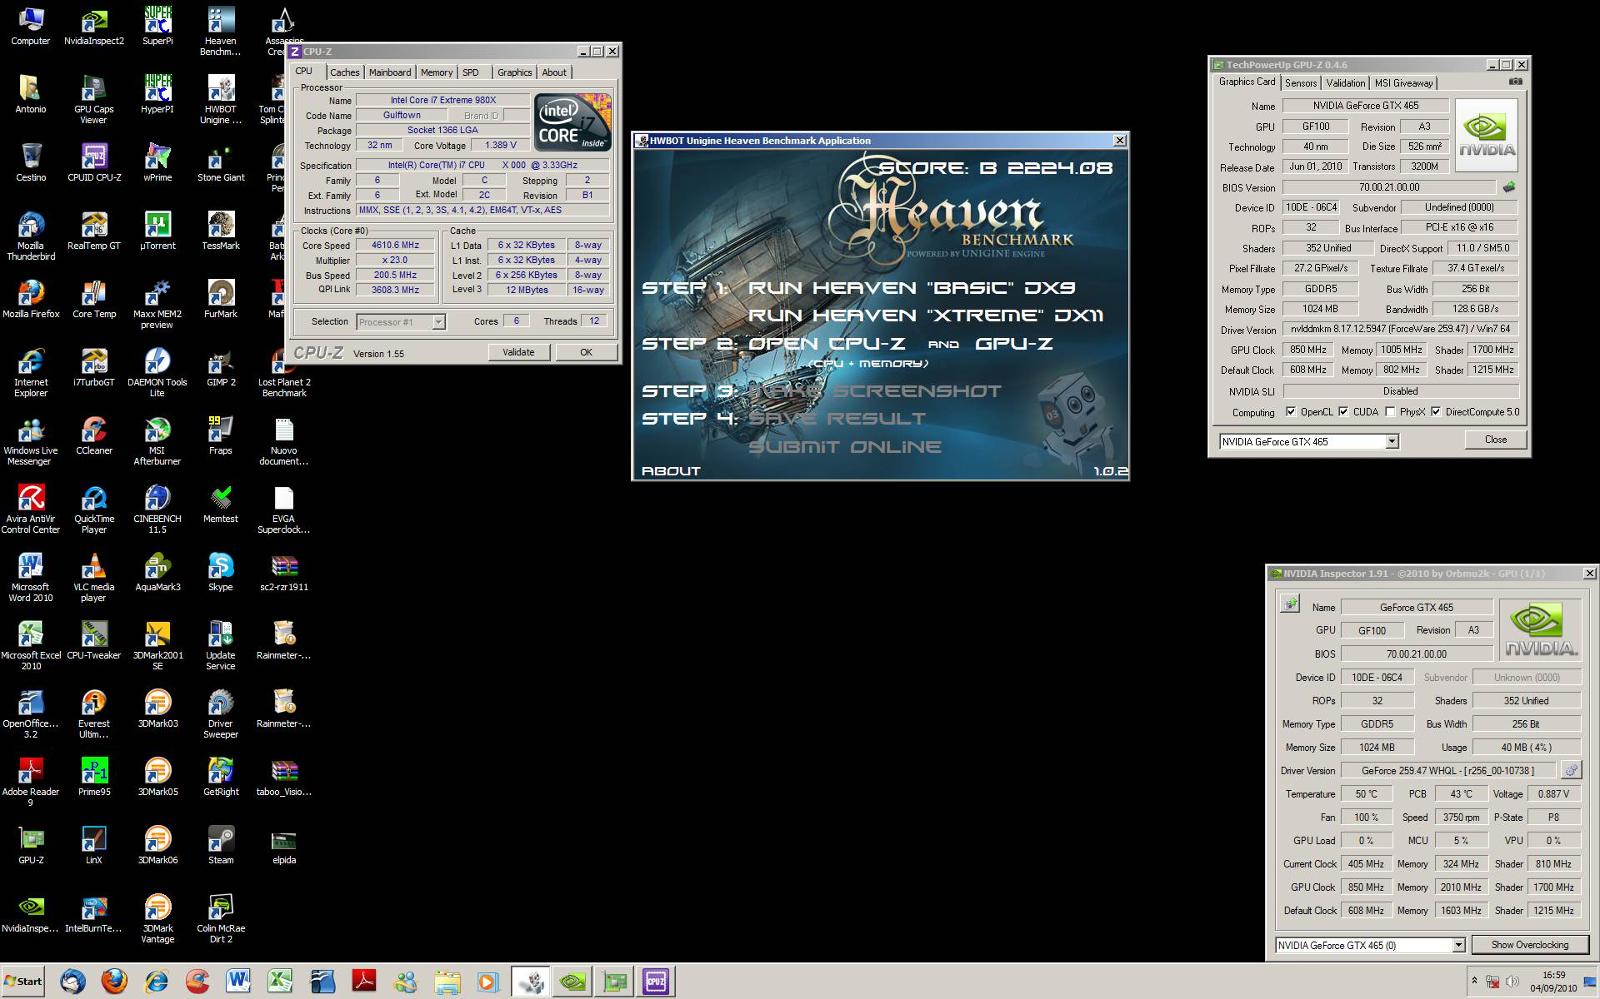Open the About tab in CPU-Z
1600x999 pixels.
(554, 72)
